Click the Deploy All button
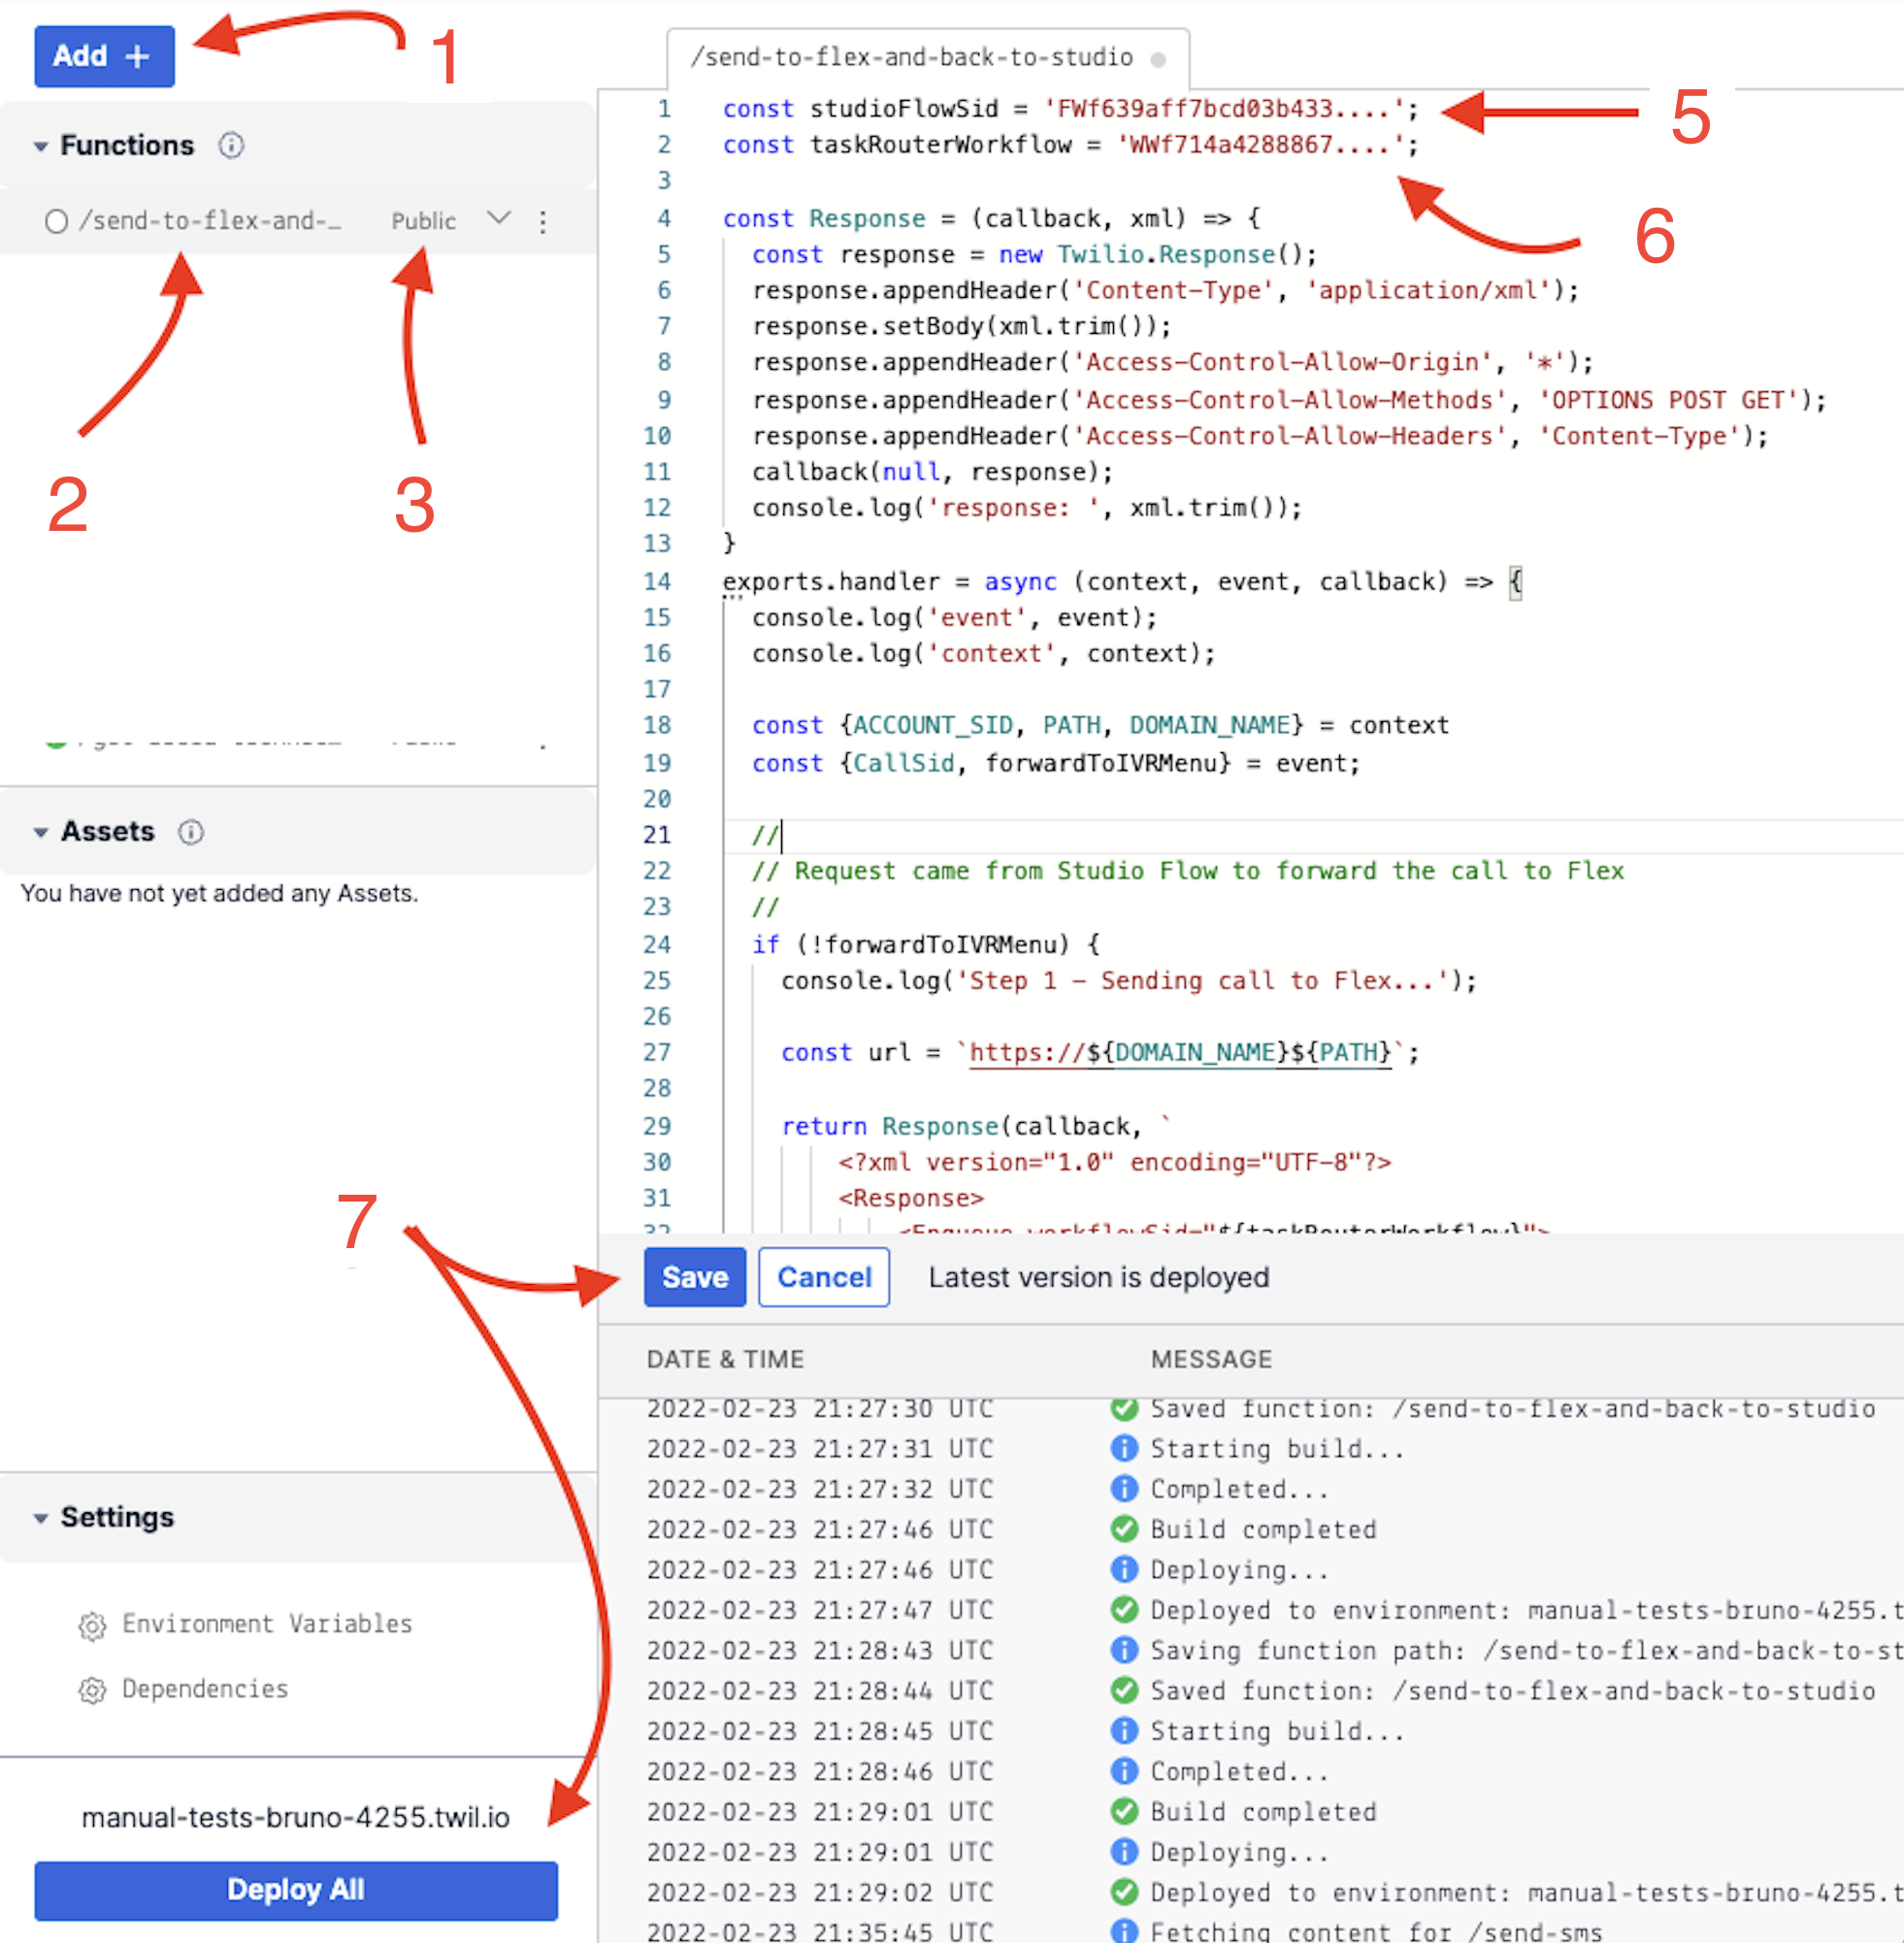This screenshot has height=1943, width=1904. point(296,1890)
